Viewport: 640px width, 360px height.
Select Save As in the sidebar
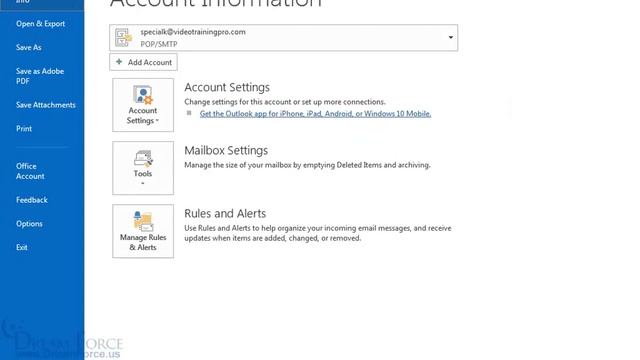pos(29,47)
